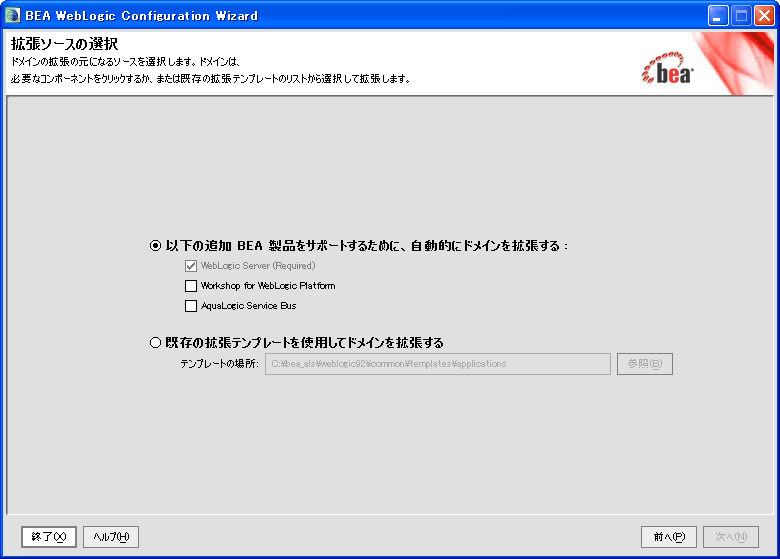Click the Configuration Wizard title bar icon

[x=12, y=15]
